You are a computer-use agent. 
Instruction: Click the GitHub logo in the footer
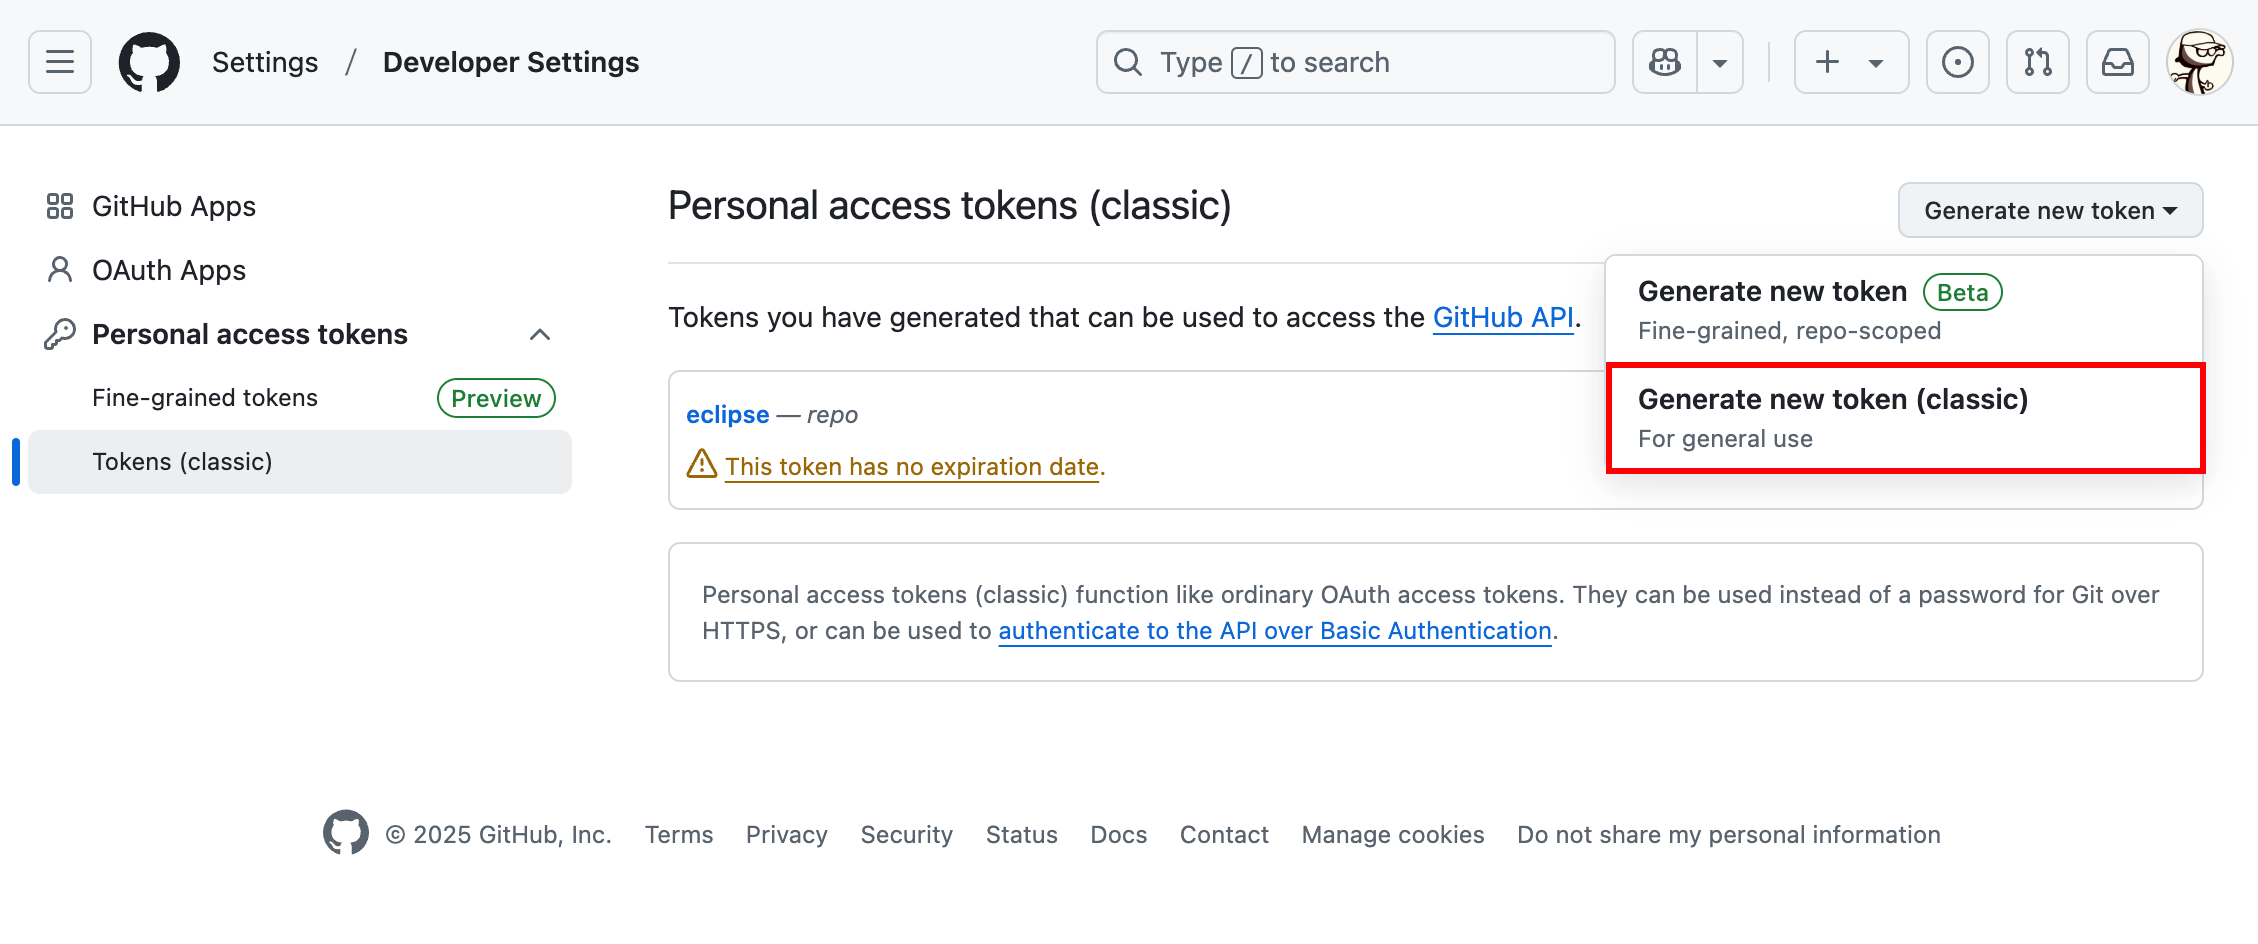(x=346, y=833)
